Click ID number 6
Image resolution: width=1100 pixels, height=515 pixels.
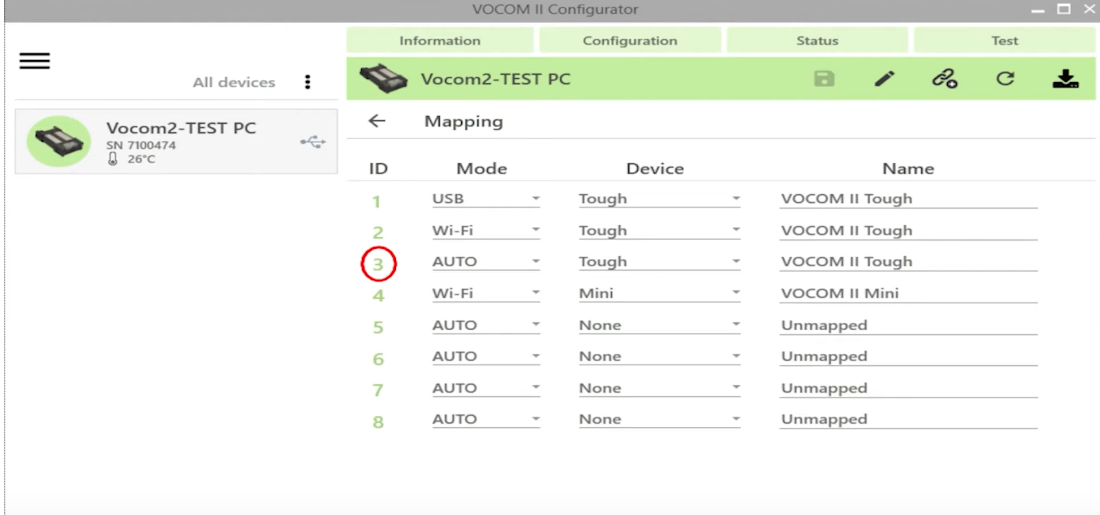pos(378,359)
